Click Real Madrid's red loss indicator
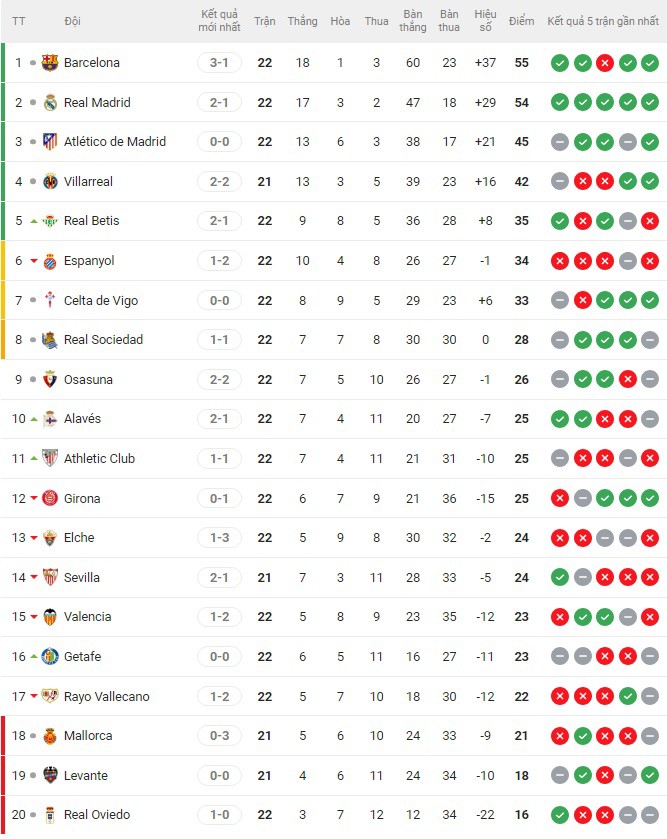 [605, 102]
